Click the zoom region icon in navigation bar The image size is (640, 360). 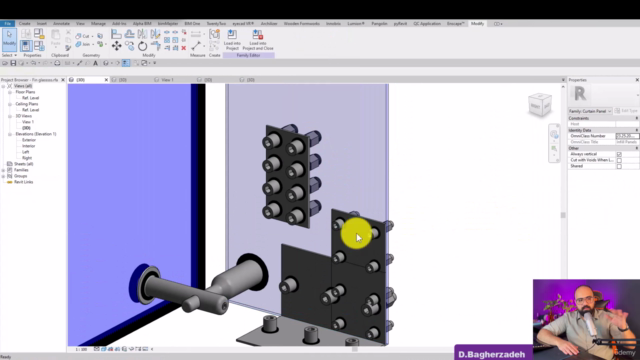point(554,149)
